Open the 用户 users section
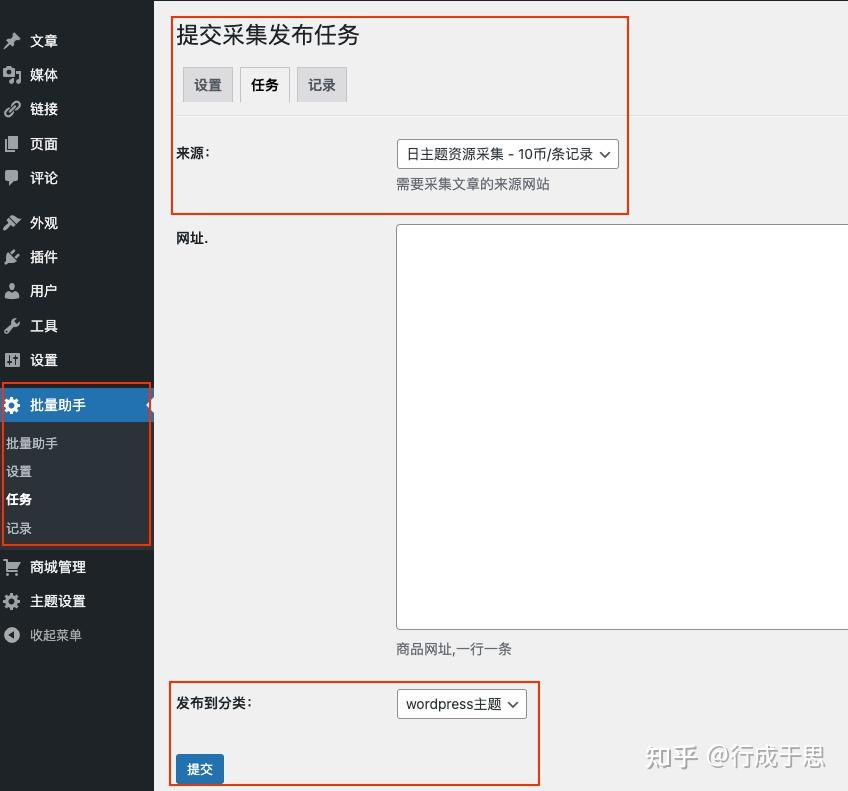The height and width of the screenshot is (791, 848). click(x=44, y=291)
